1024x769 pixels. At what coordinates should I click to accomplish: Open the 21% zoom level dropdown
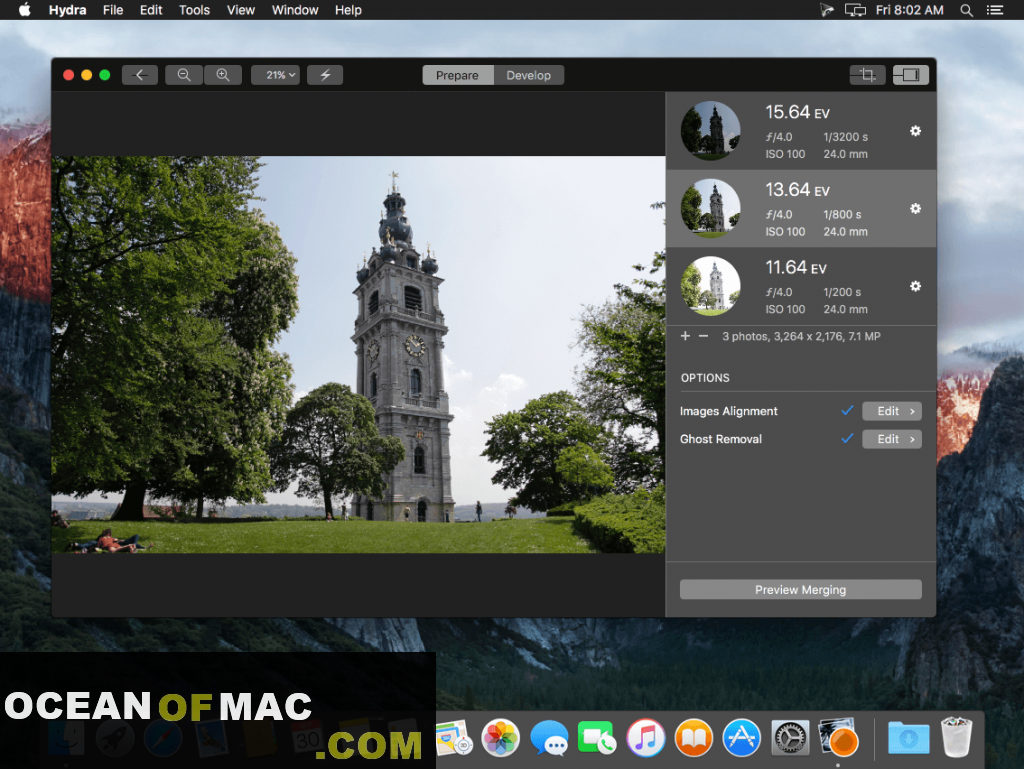pos(276,75)
